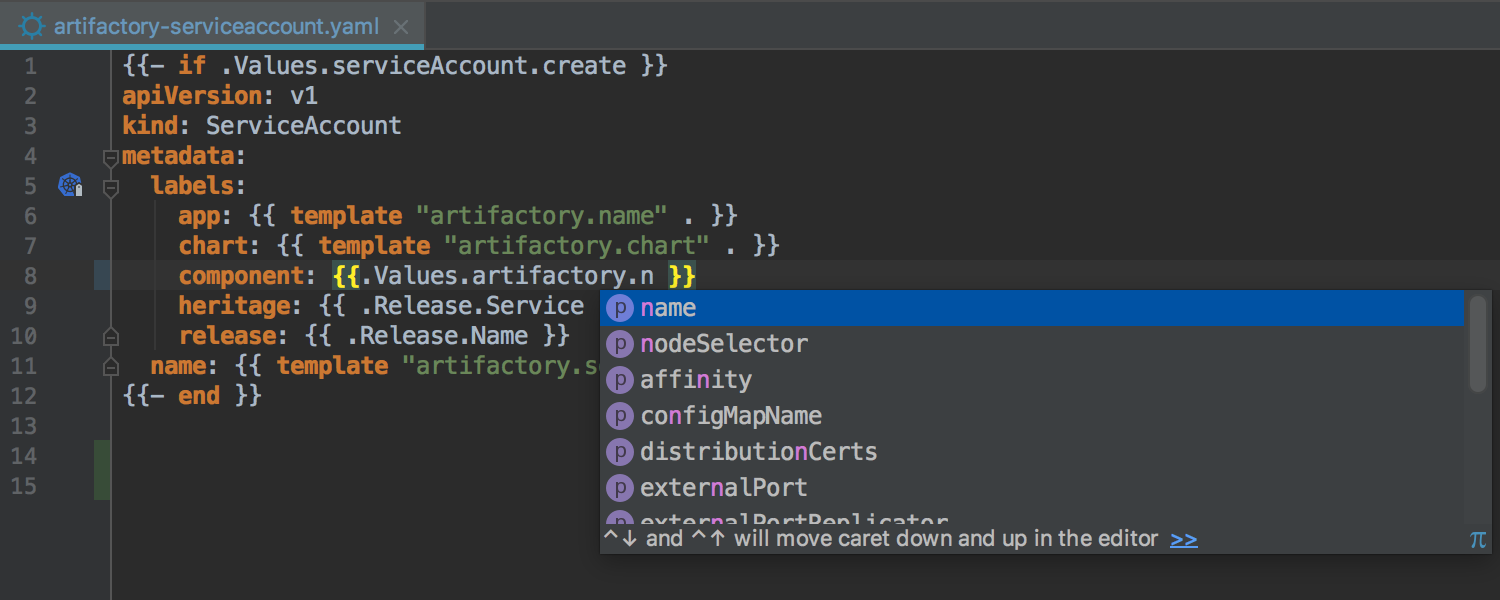
Task: Collapse the metadata block fold marker
Action: tap(111, 157)
